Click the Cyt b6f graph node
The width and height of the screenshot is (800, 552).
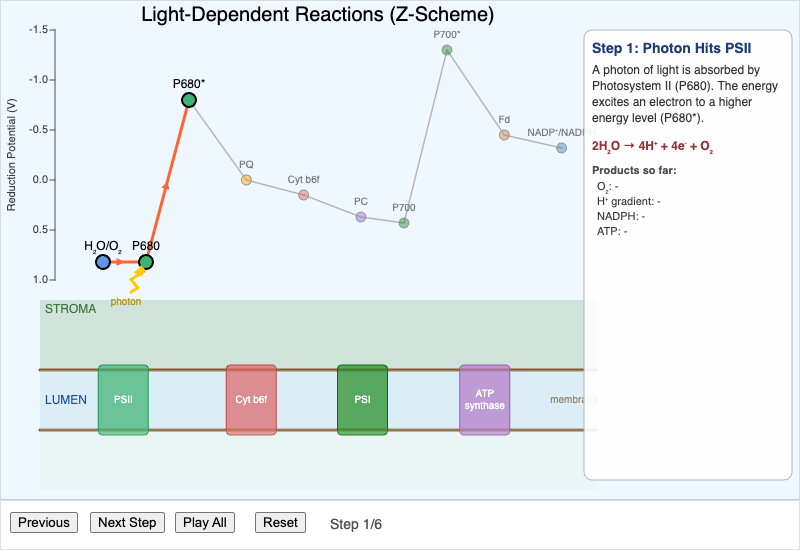click(304, 194)
